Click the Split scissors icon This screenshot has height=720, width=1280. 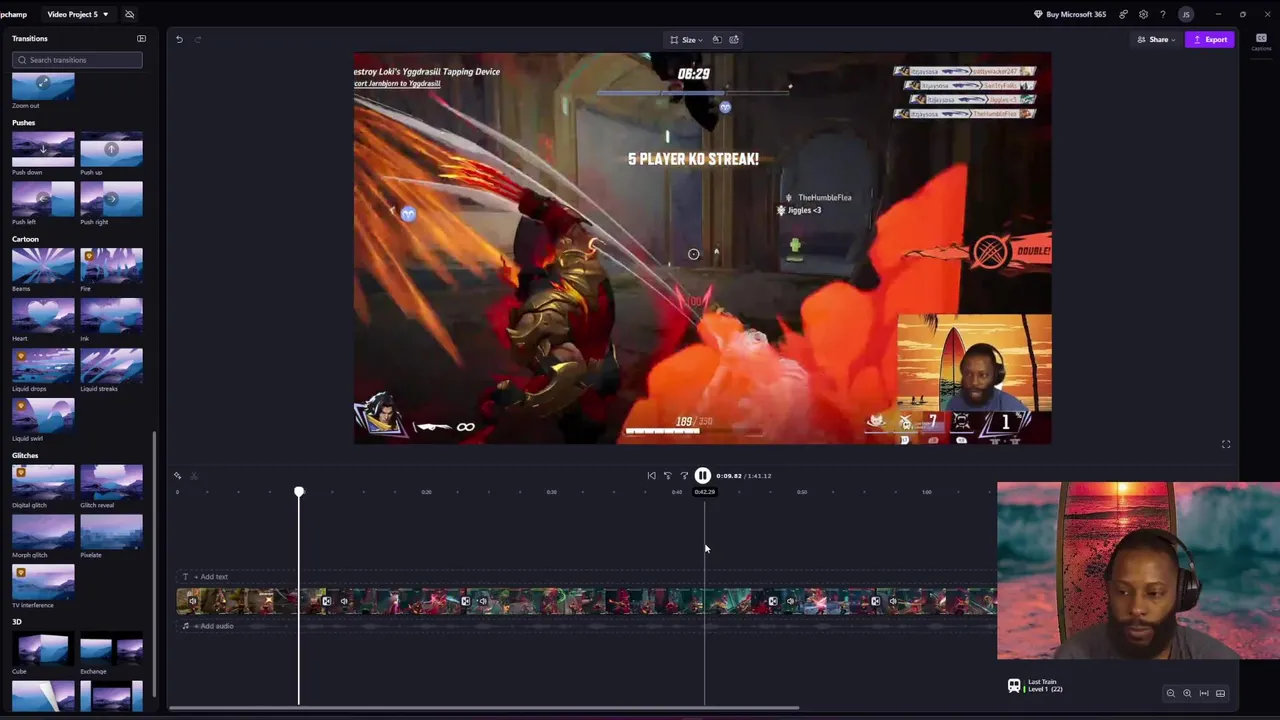[194, 476]
